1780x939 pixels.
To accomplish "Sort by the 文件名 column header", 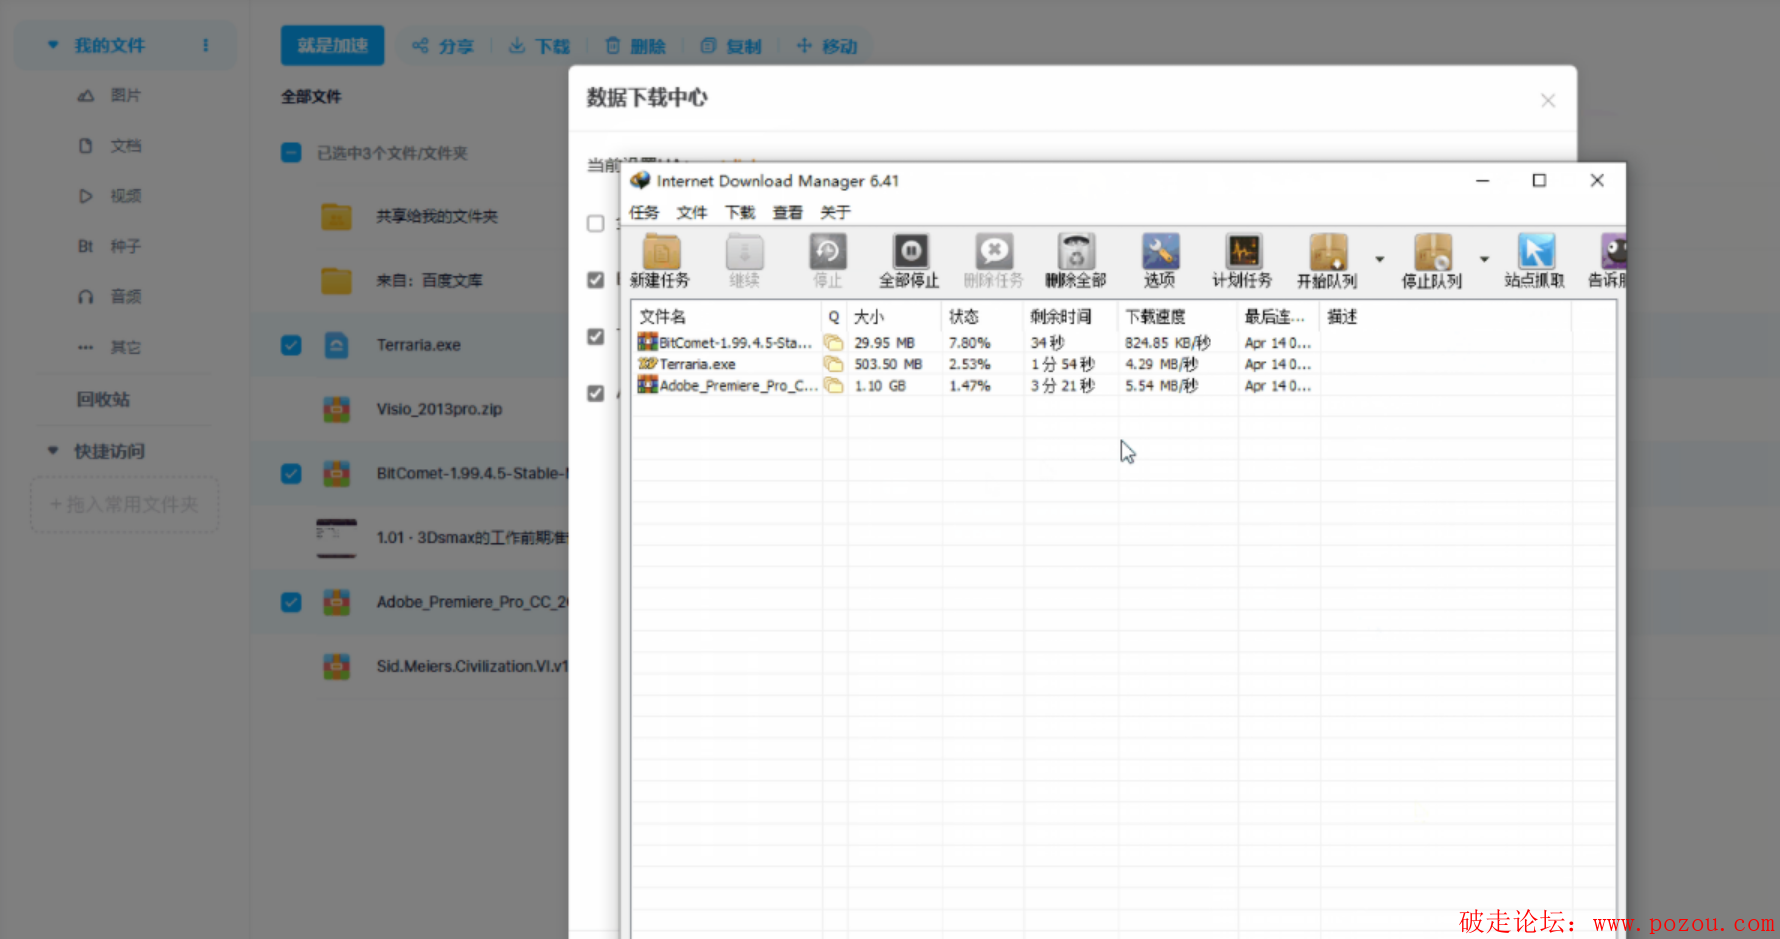I will coord(726,317).
